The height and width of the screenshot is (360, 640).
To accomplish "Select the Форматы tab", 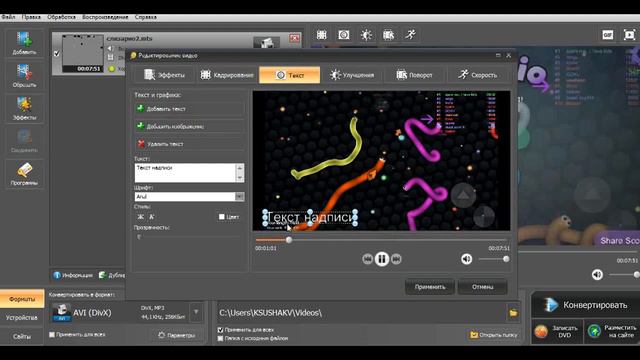I will pos(22,299).
